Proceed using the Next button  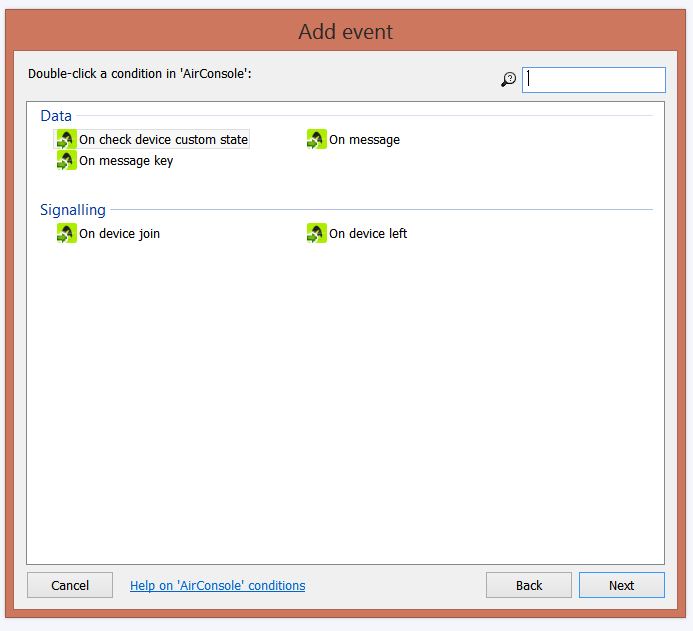click(x=621, y=586)
